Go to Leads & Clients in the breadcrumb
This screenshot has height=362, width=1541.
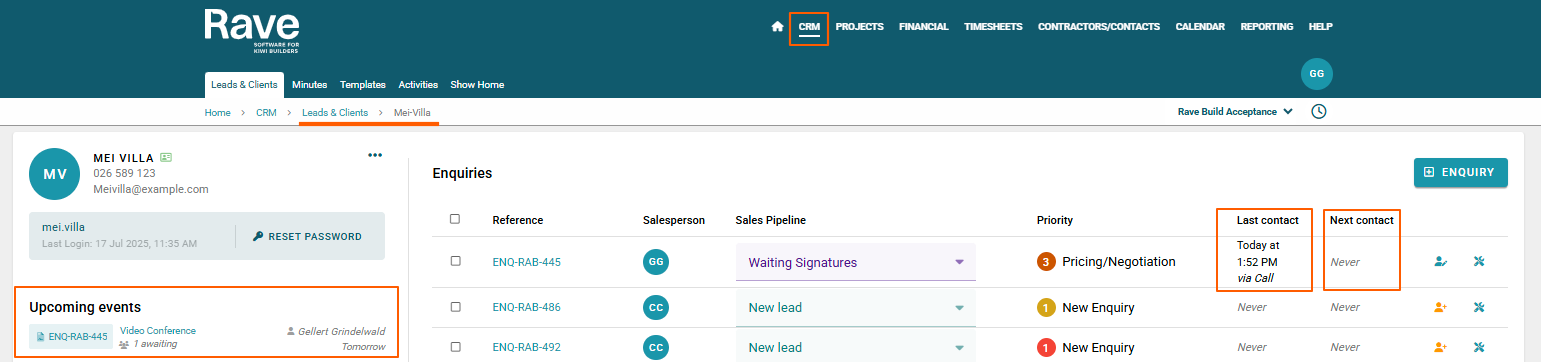pyautogui.click(x=335, y=112)
